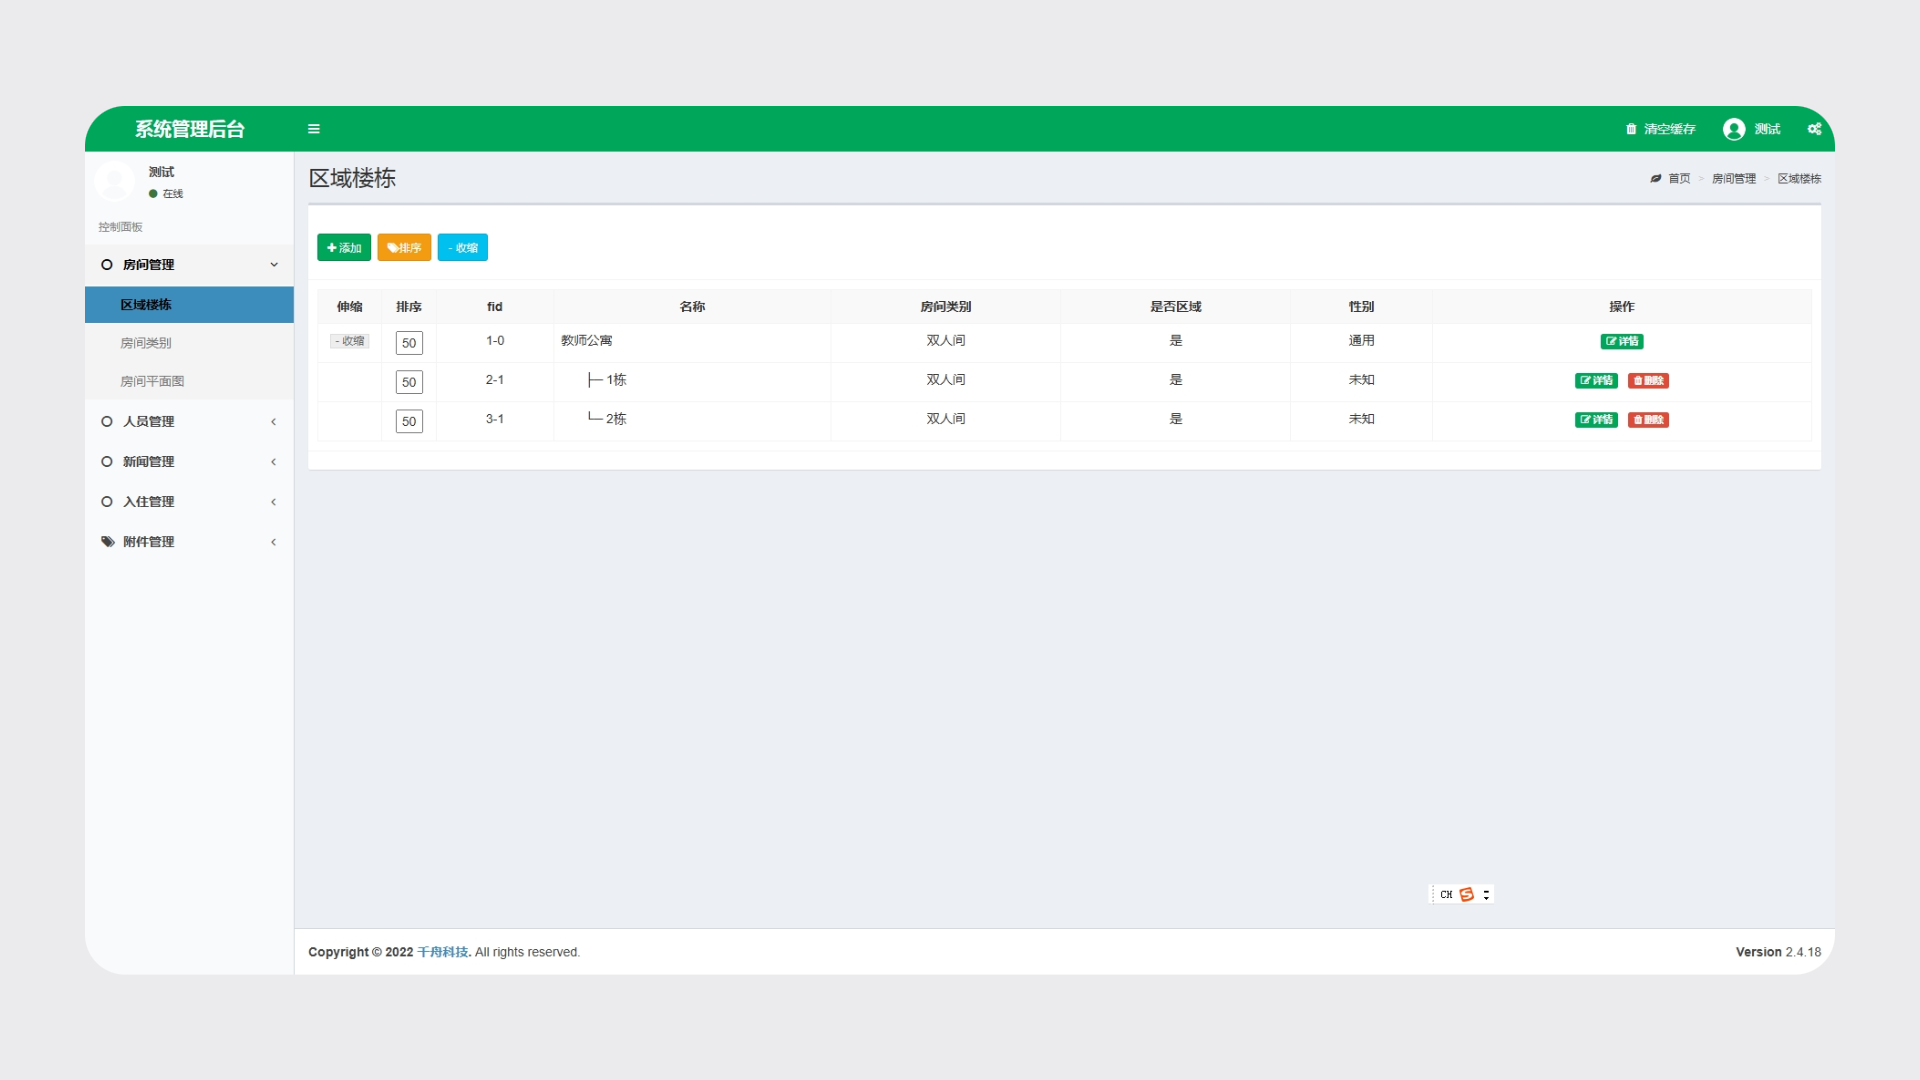Image resolution: width=1920 pixels, height=1080 pixels.
Task: Toggle the sidebar with the hamburger icon
Action: point(313,129)
